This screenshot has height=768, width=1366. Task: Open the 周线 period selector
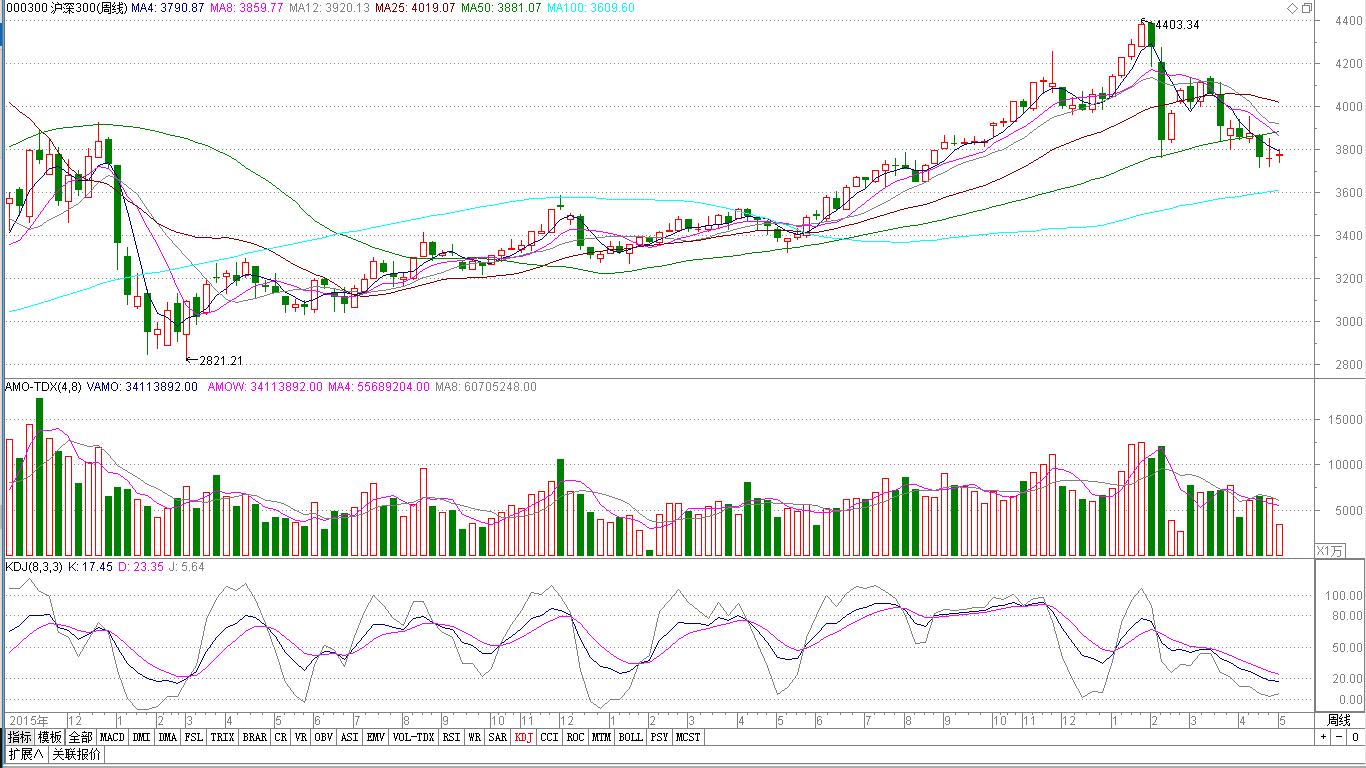1338,720
